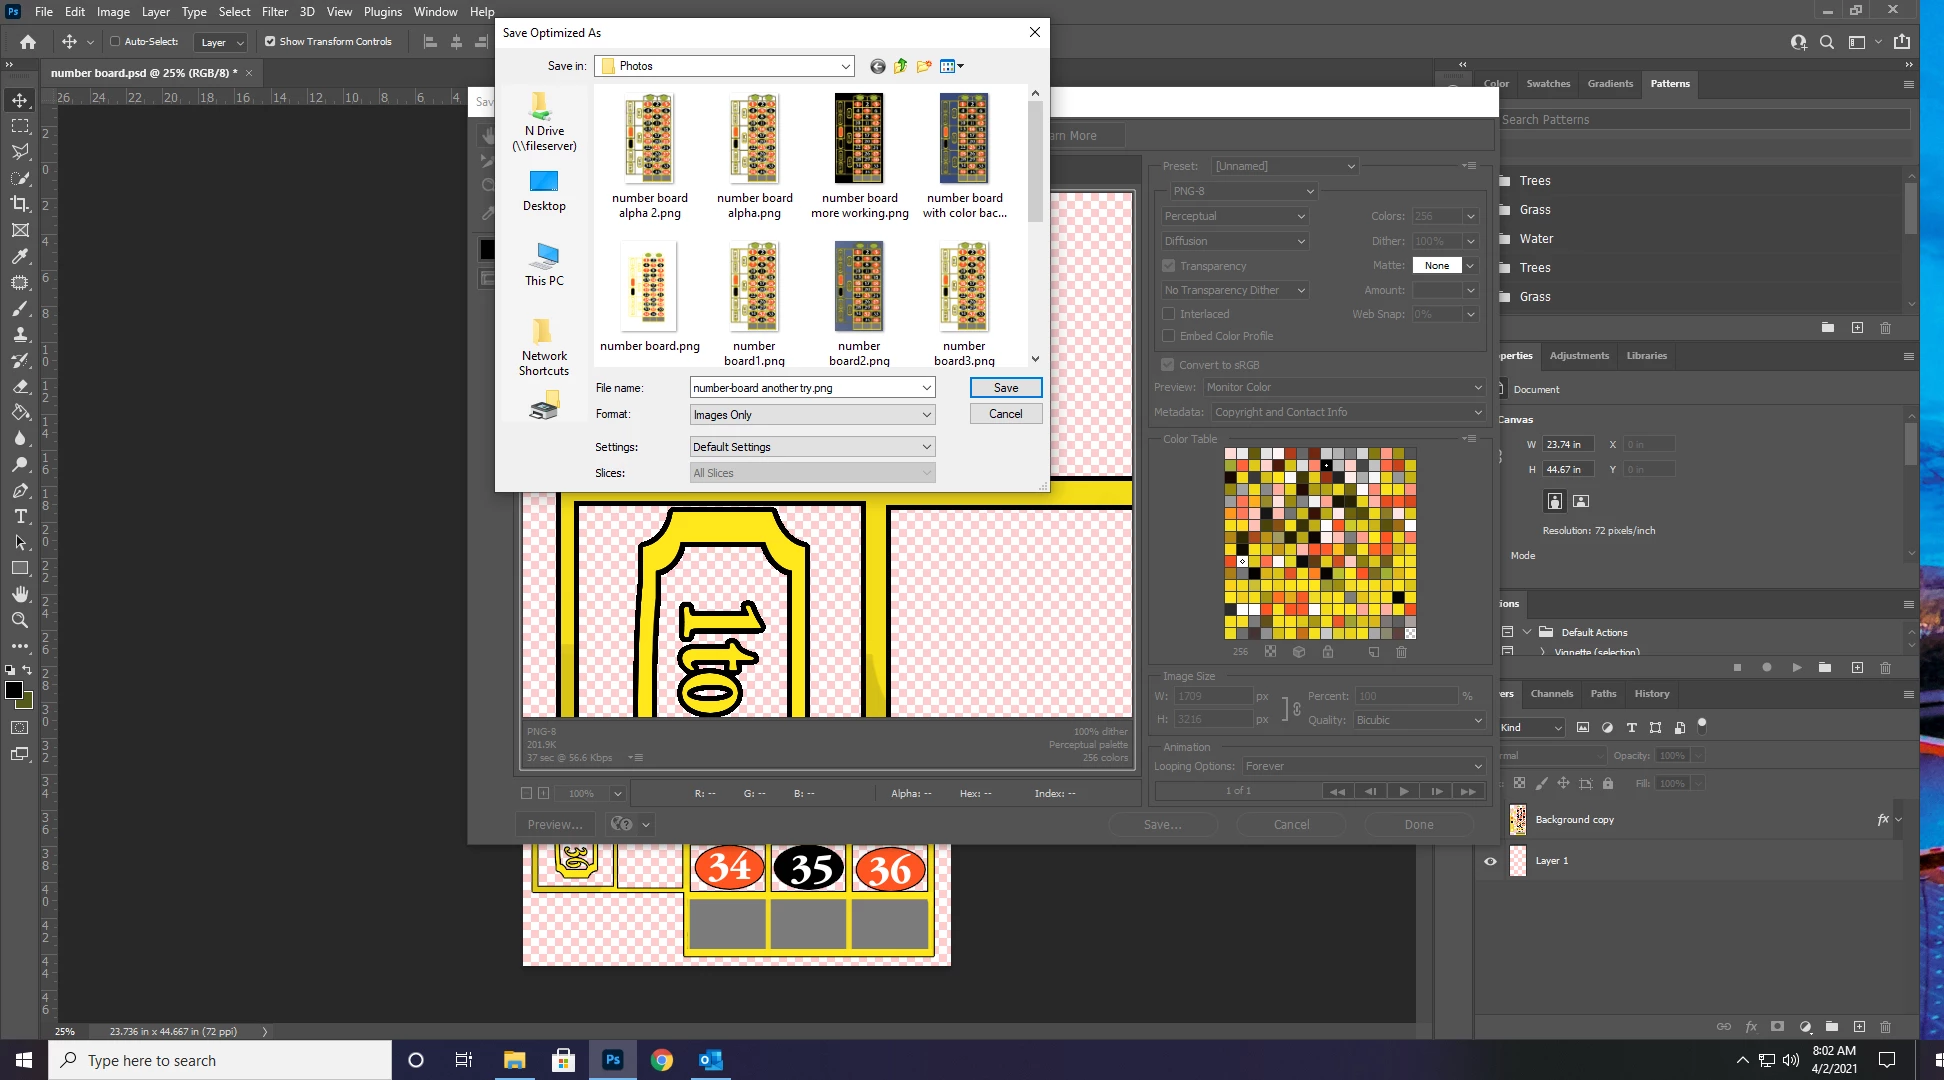
Task: Enable the Auto-Select checkbox
Action: (x=115, y=41)
